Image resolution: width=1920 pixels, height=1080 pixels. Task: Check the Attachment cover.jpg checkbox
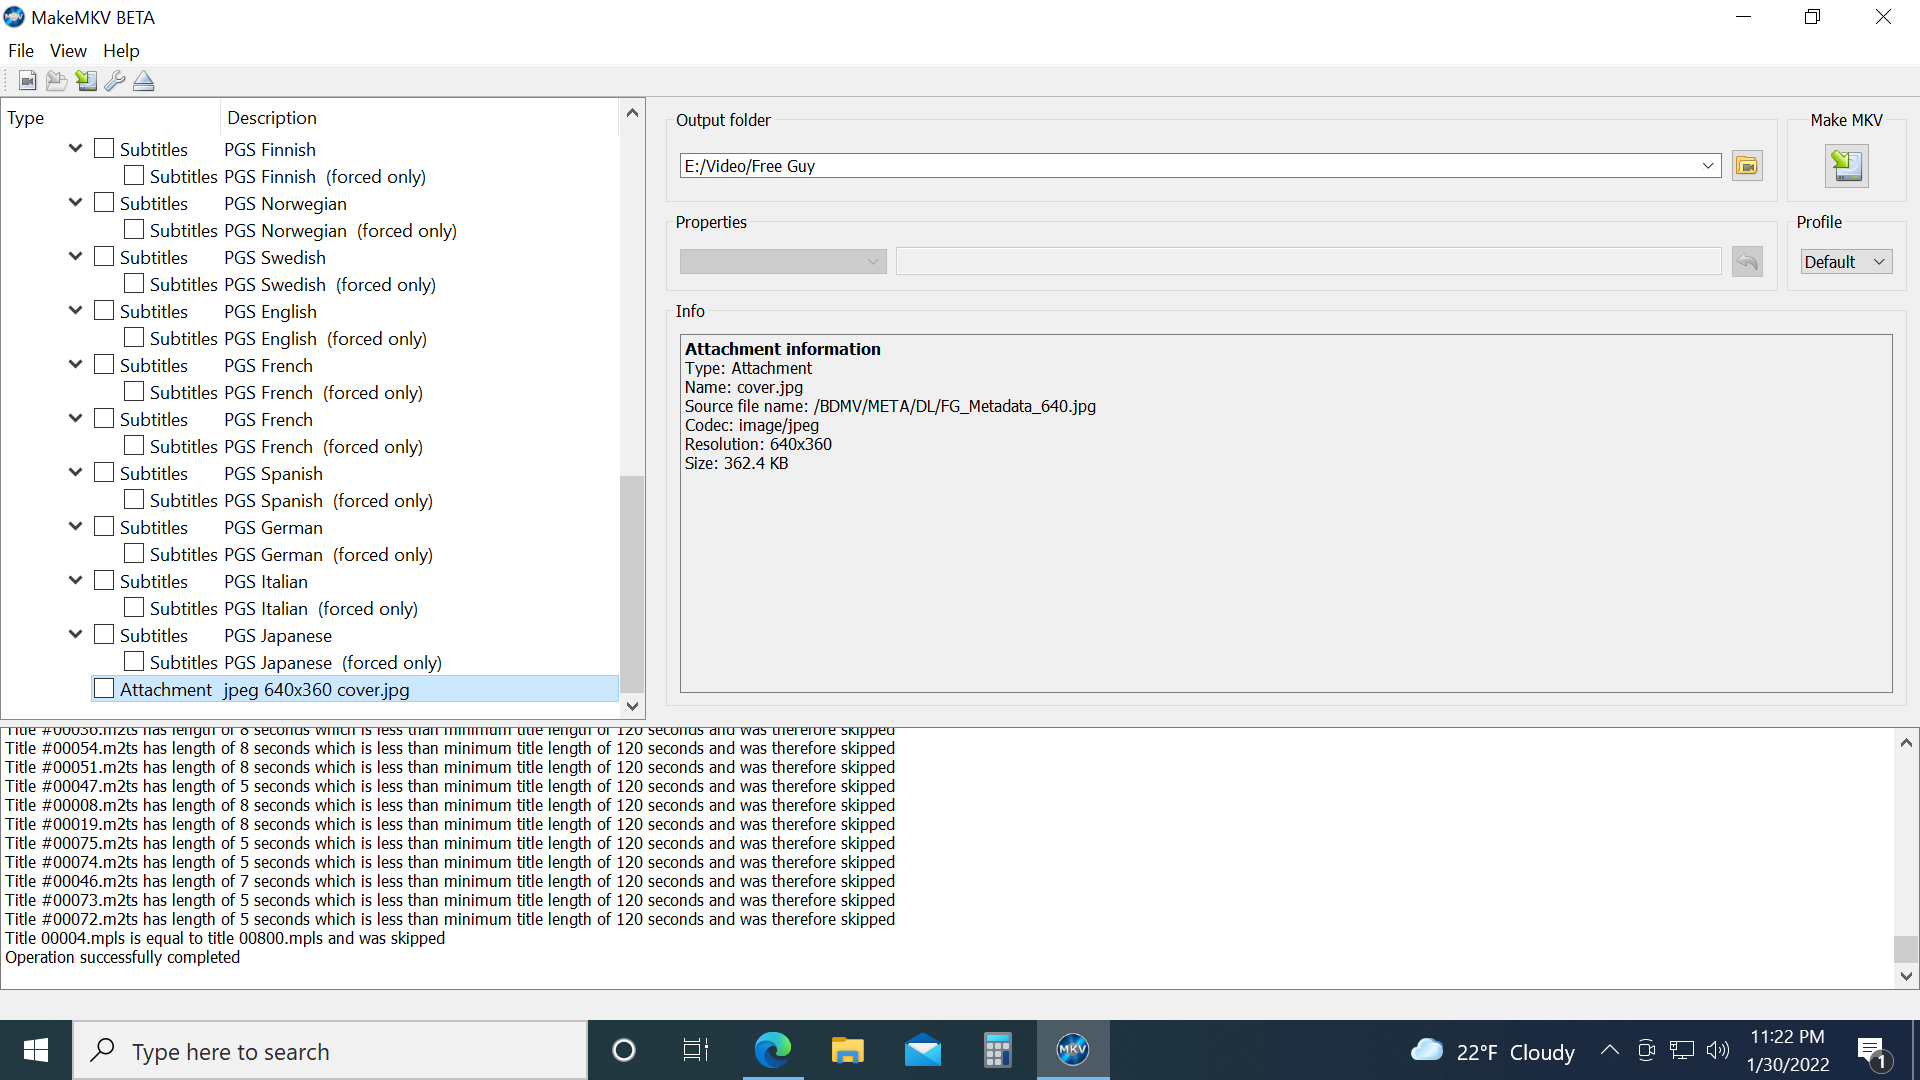pyautogui.click(x=104, y=688)
